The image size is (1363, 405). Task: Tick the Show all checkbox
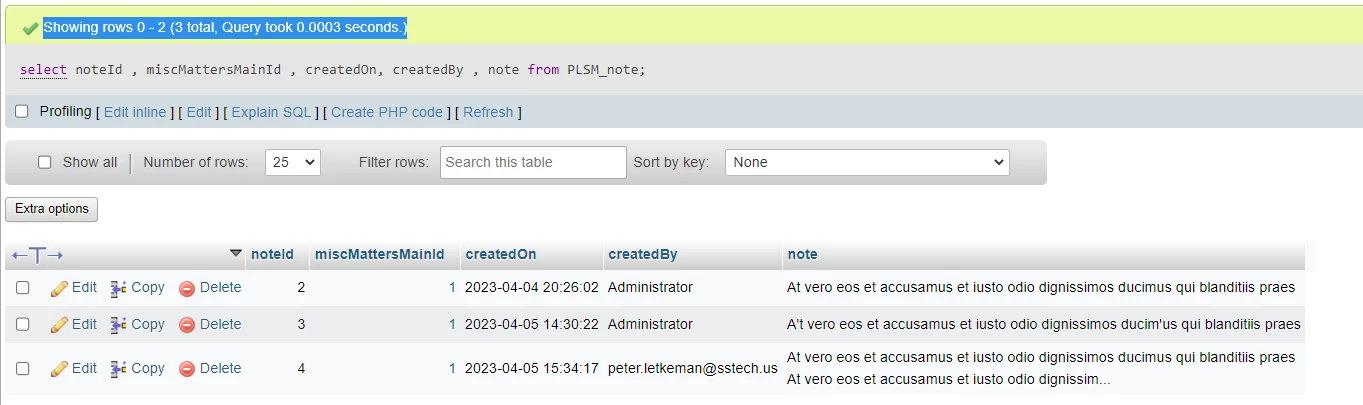point(44,162)
